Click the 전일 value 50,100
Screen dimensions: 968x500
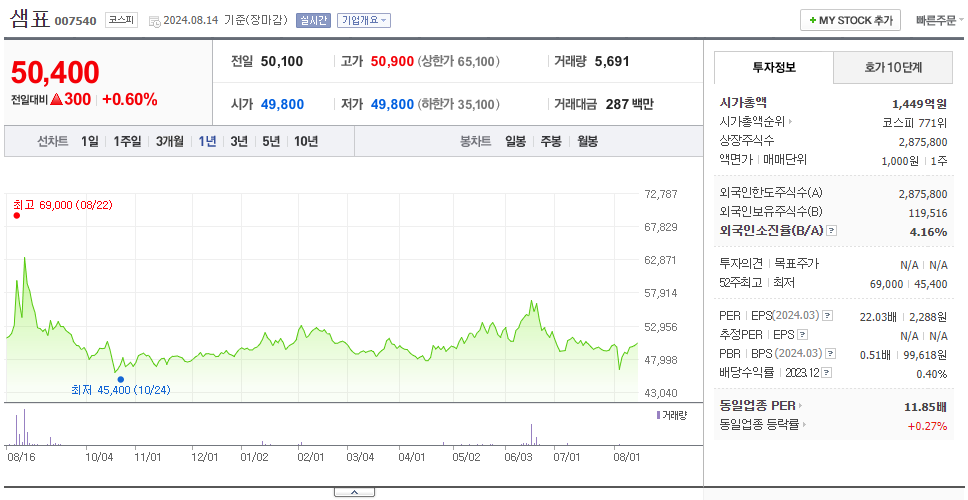click(282, 61)
